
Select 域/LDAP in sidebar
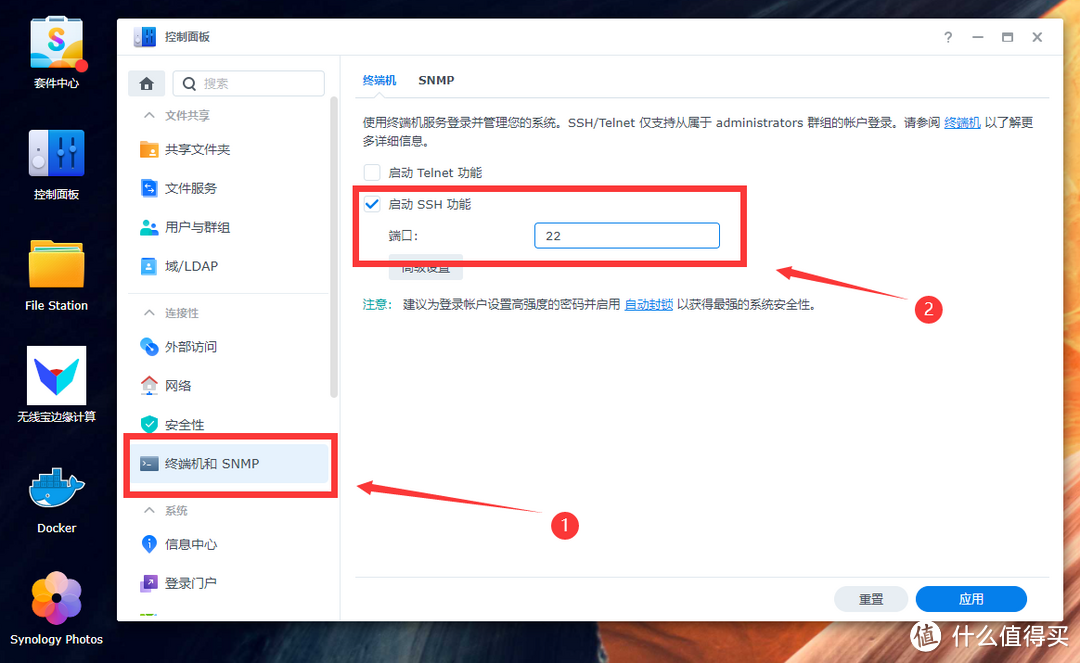point(229,266)
